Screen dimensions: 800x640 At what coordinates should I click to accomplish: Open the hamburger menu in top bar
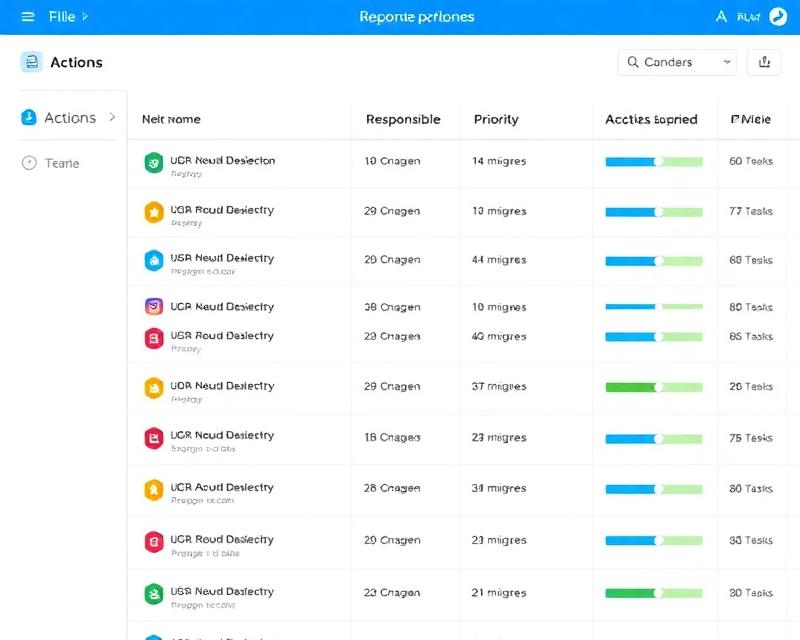point(28,17)
